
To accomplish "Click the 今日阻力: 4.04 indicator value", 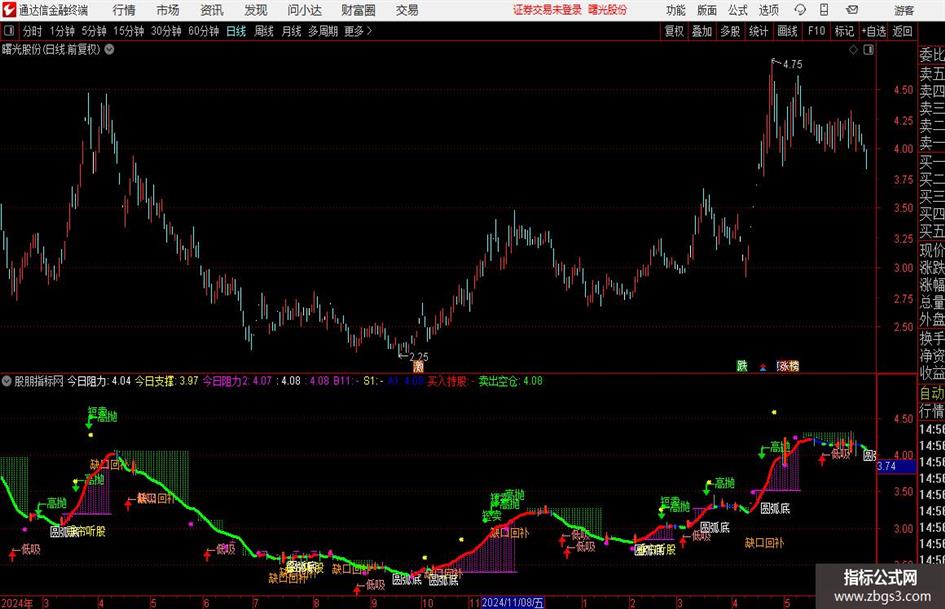I will 99,381.
